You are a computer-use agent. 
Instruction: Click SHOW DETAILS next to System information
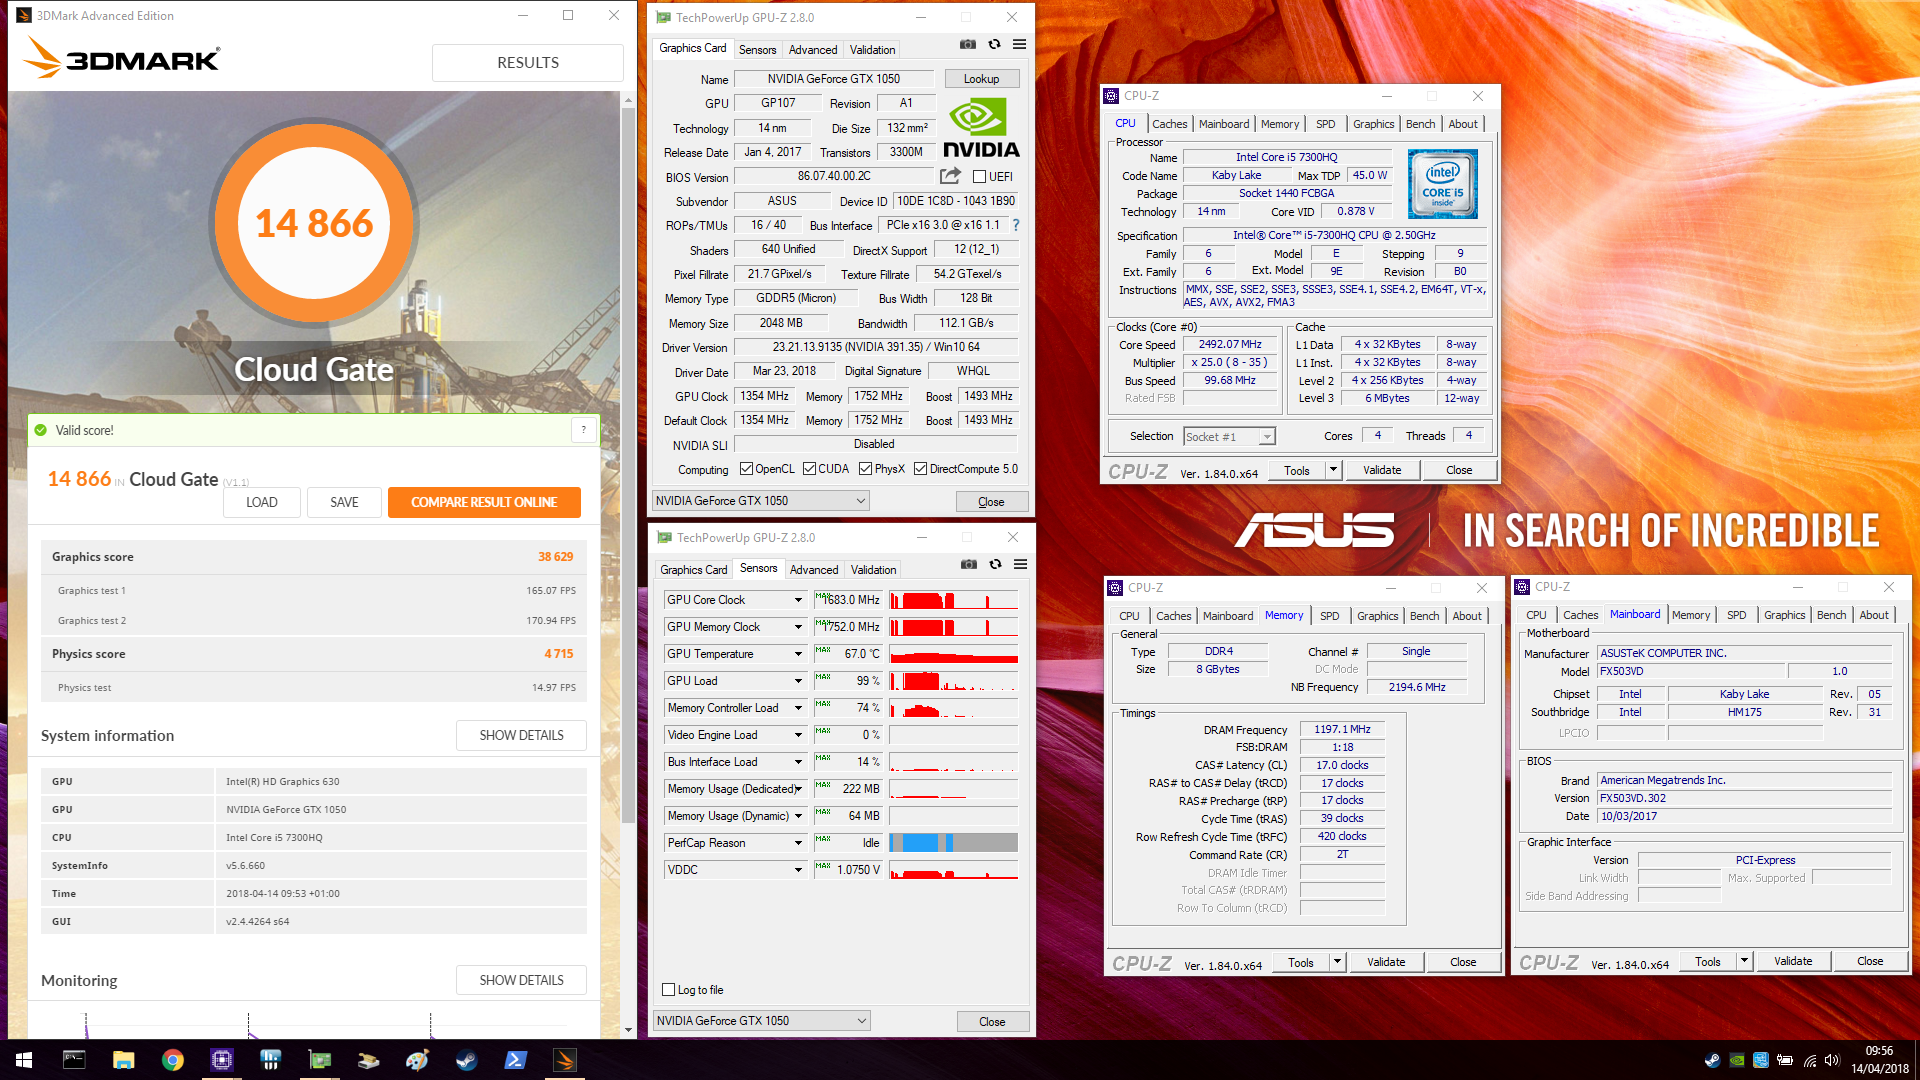click(x=521, y=735)
